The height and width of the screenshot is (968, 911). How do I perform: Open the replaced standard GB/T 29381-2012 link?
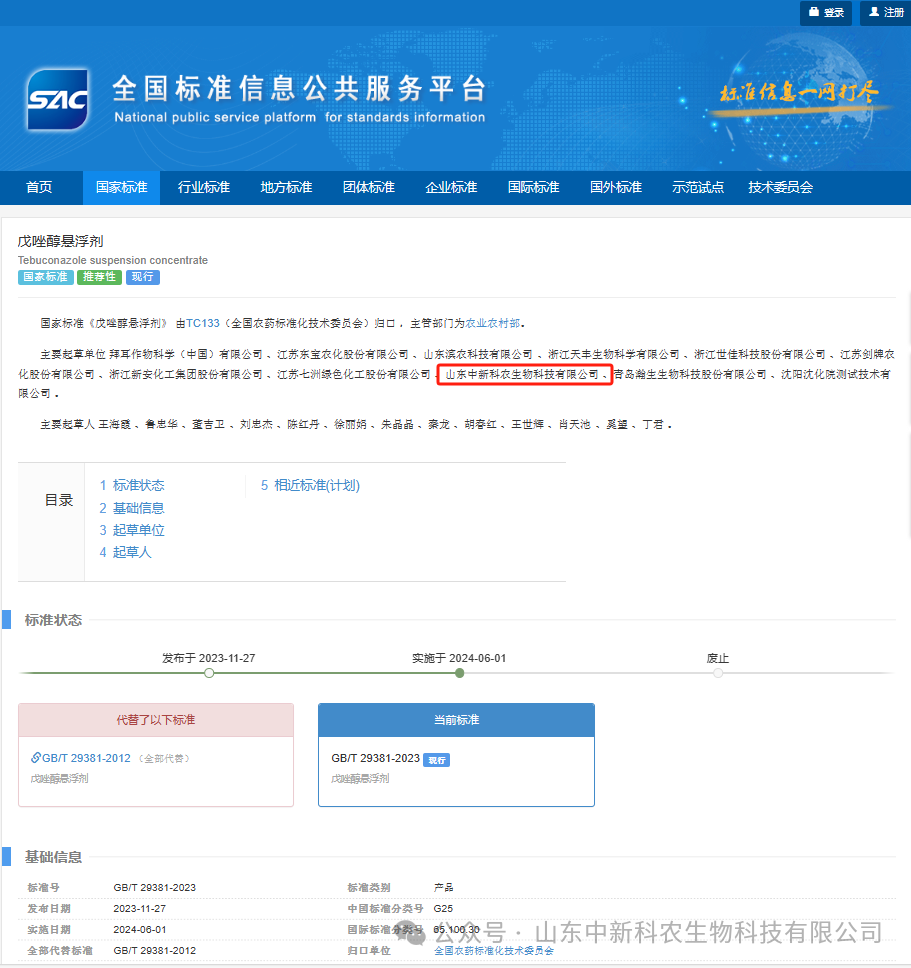pos(86,758)
